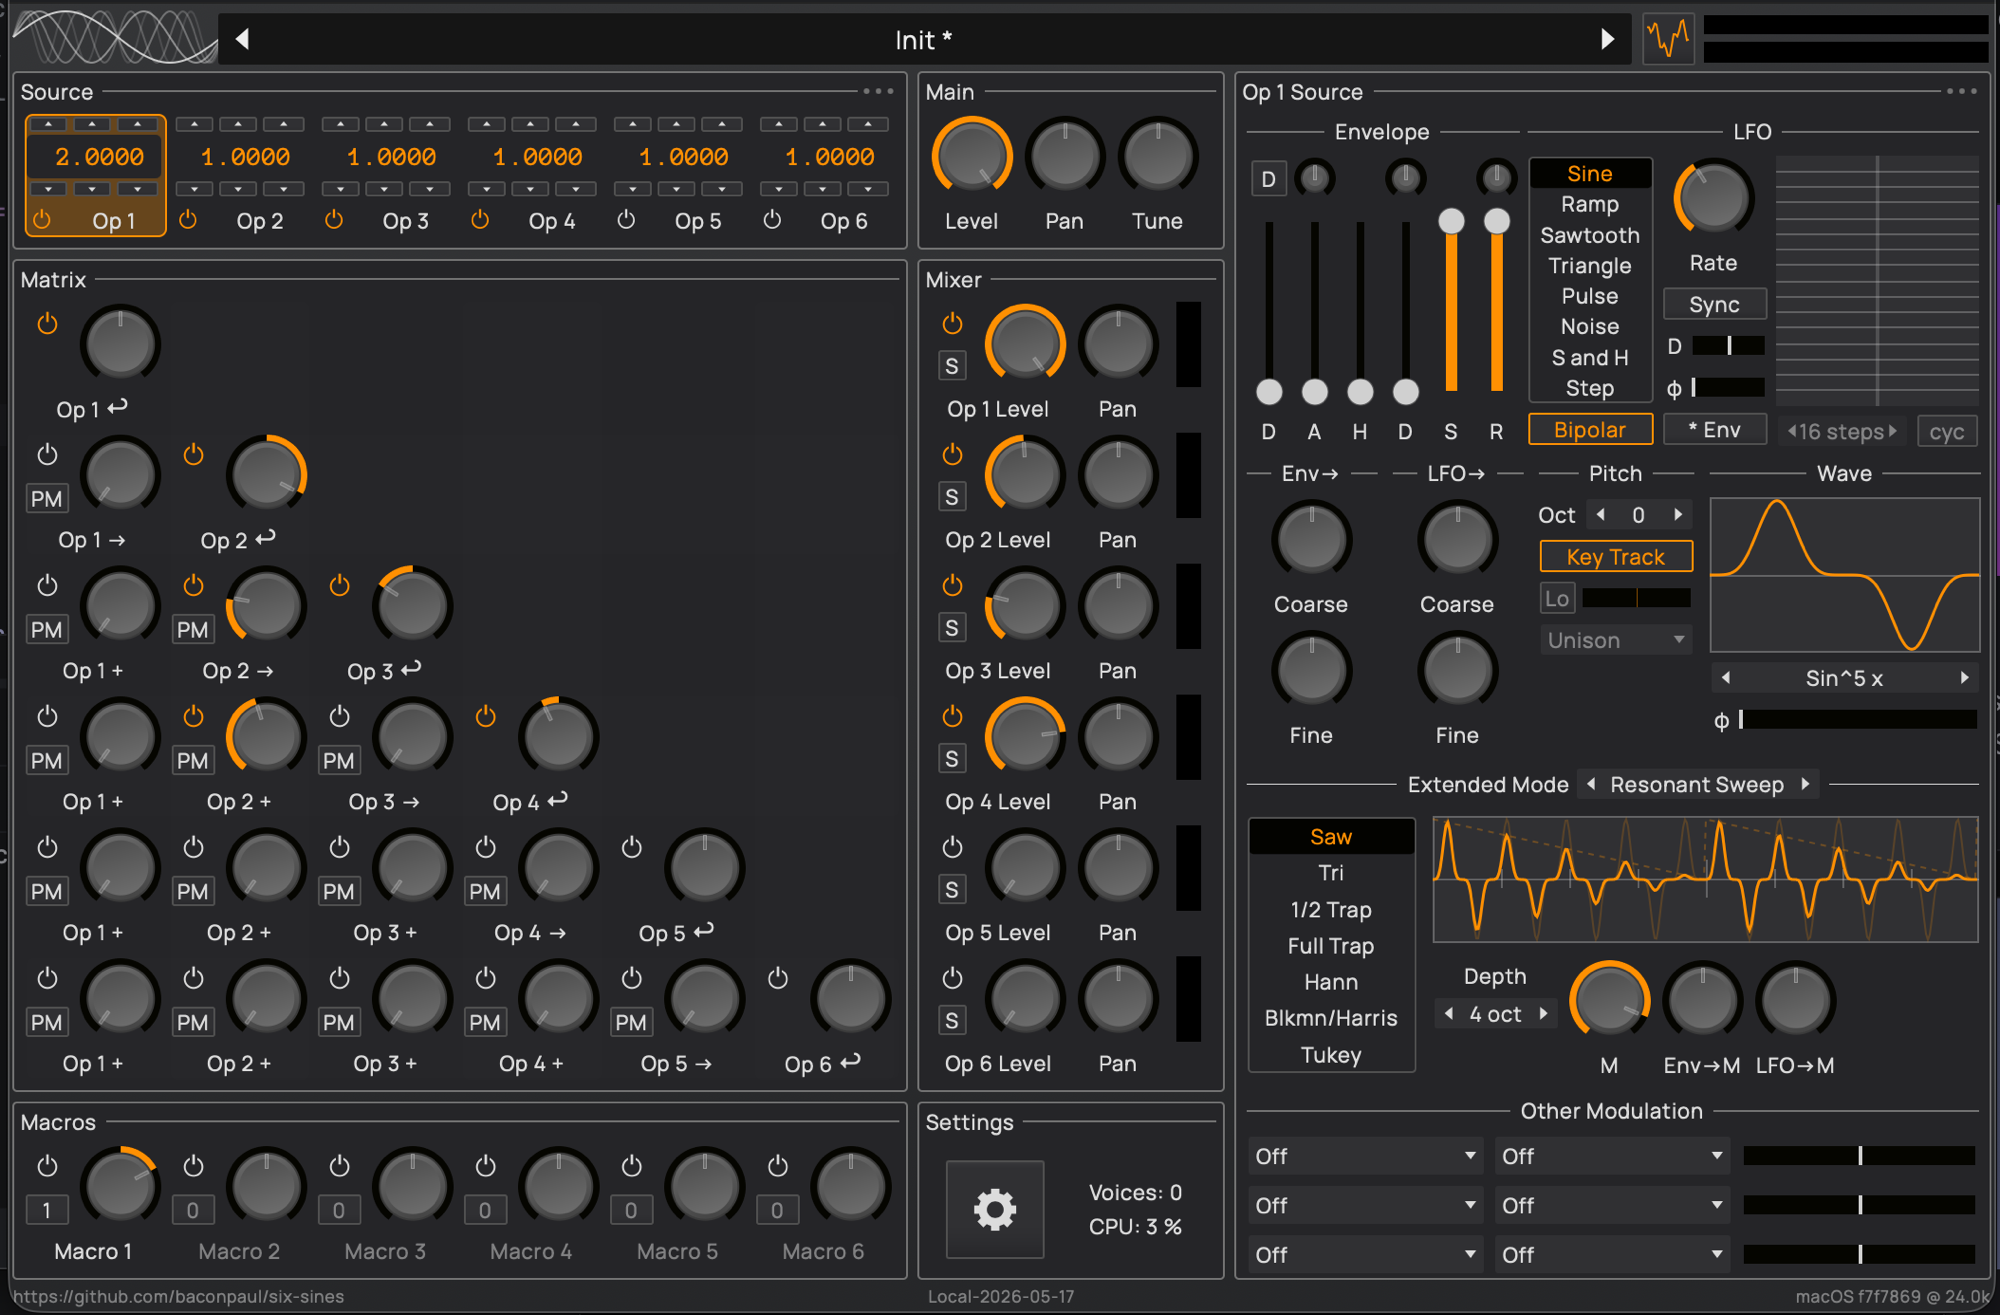Image resolution: width=2000 pixels, height=1315 pixels.
Task: Toggle Op 5 Level power in Mixer
Action: [952, 848]
